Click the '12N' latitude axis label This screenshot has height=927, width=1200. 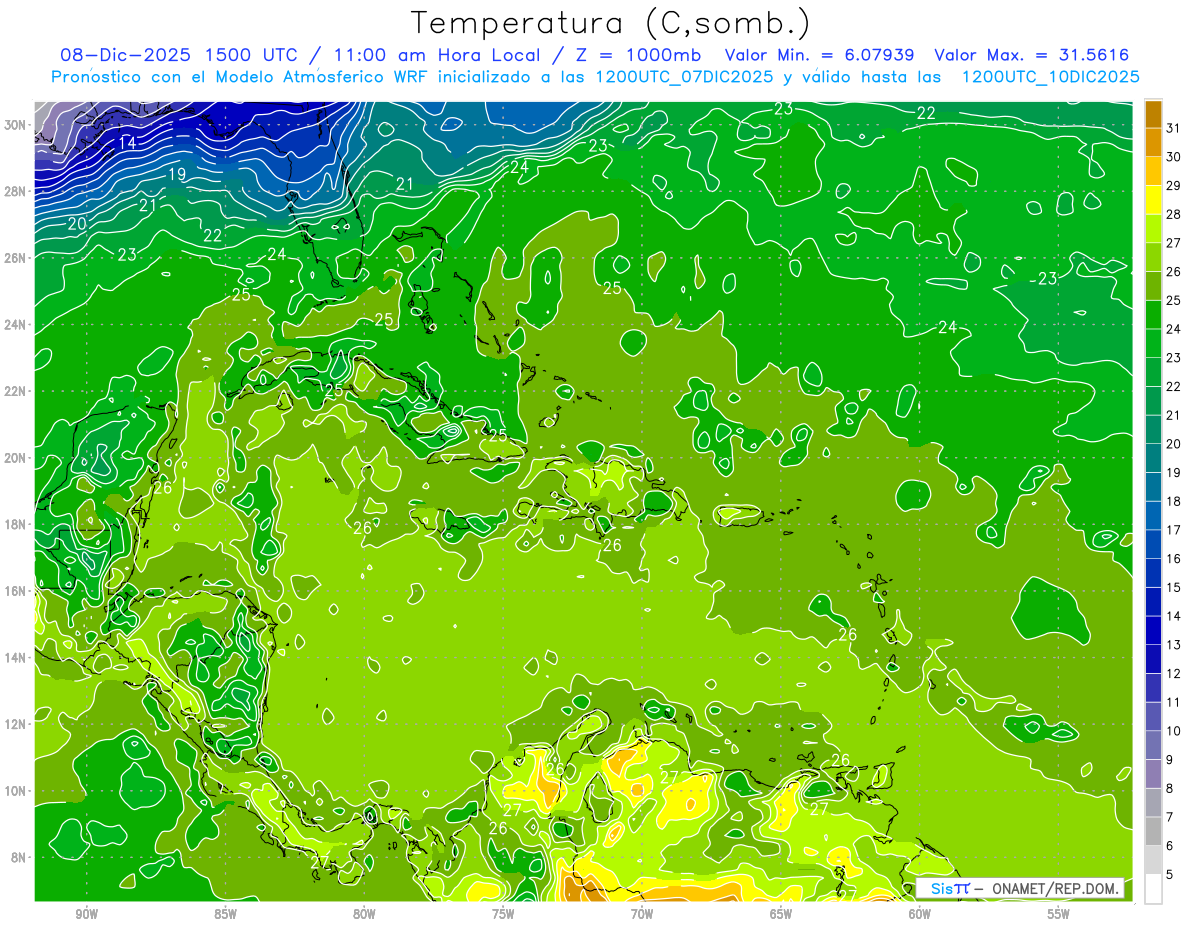tap(16, 724)
